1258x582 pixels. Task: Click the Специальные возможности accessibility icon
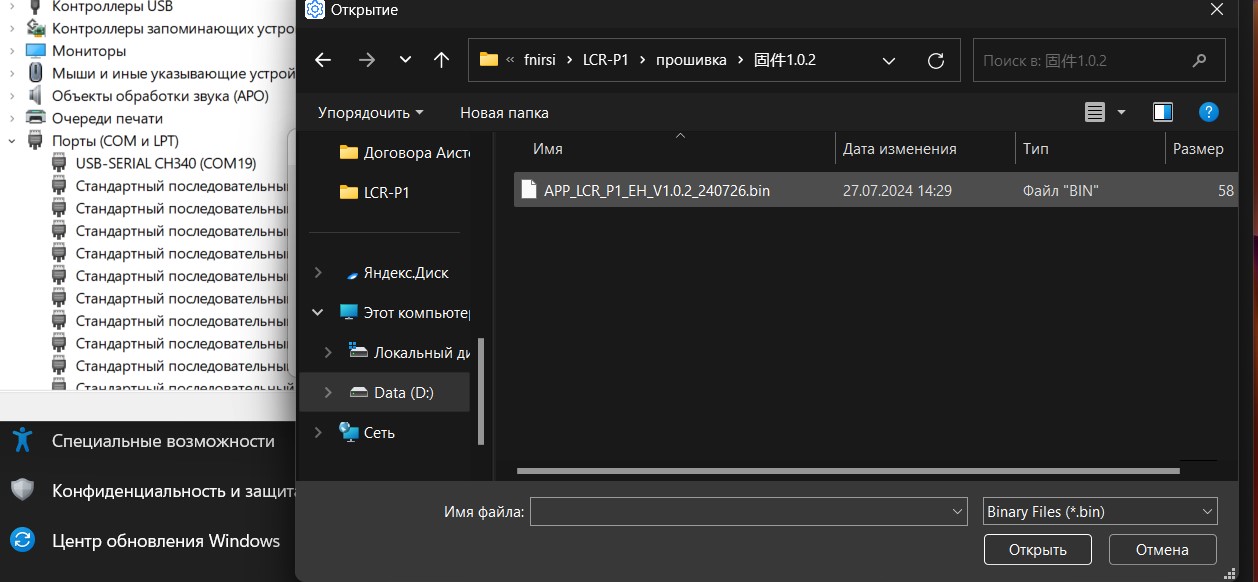pos(22,440)
